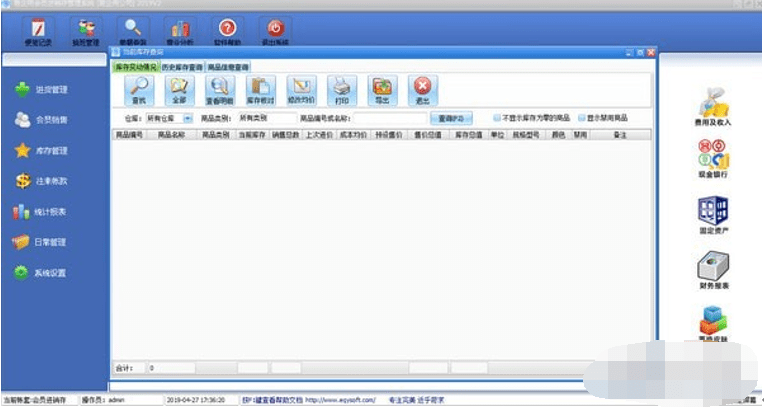Image resolution: width=764 pixels, height=409 pixels.
Task: Enable the 显示禁用商品 checkbox
Action: click(x=581, y=118)
